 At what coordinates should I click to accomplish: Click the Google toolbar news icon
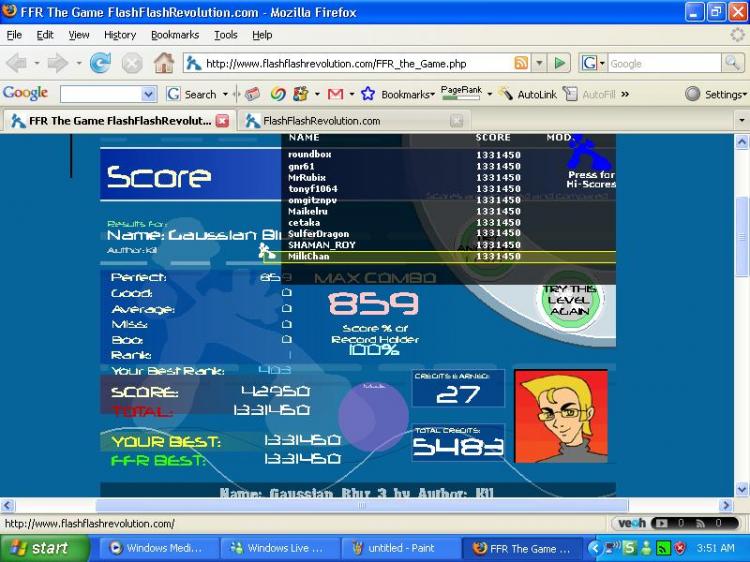click(x=252, y=94)
